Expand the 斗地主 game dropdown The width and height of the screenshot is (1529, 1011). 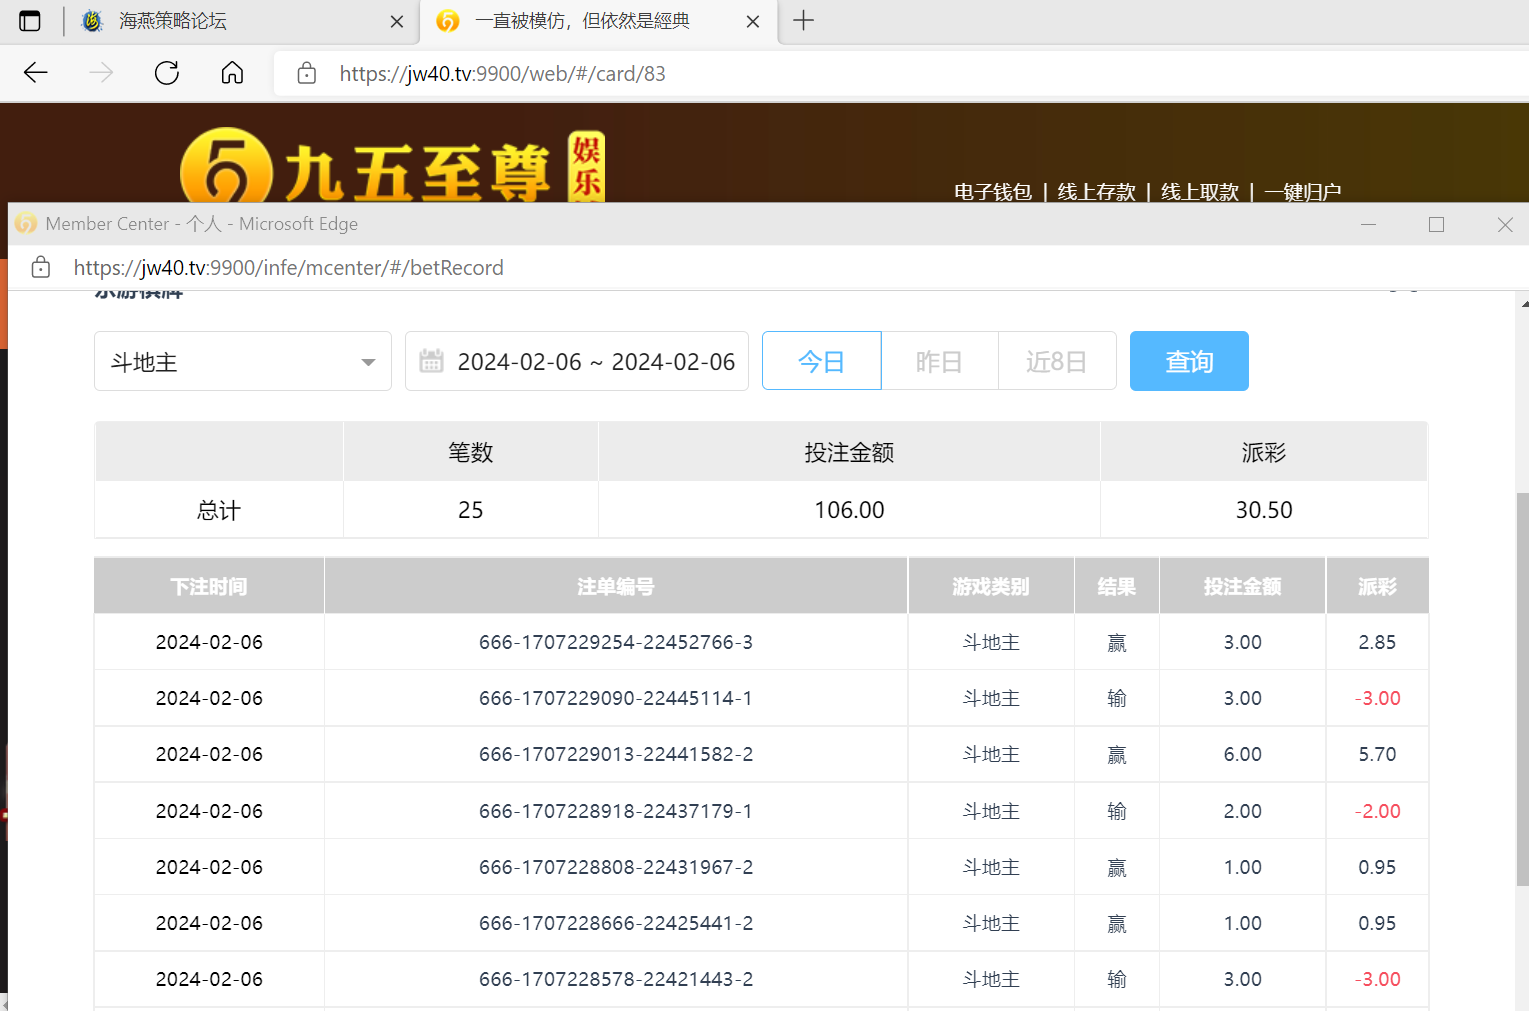[x=243, y=361]
